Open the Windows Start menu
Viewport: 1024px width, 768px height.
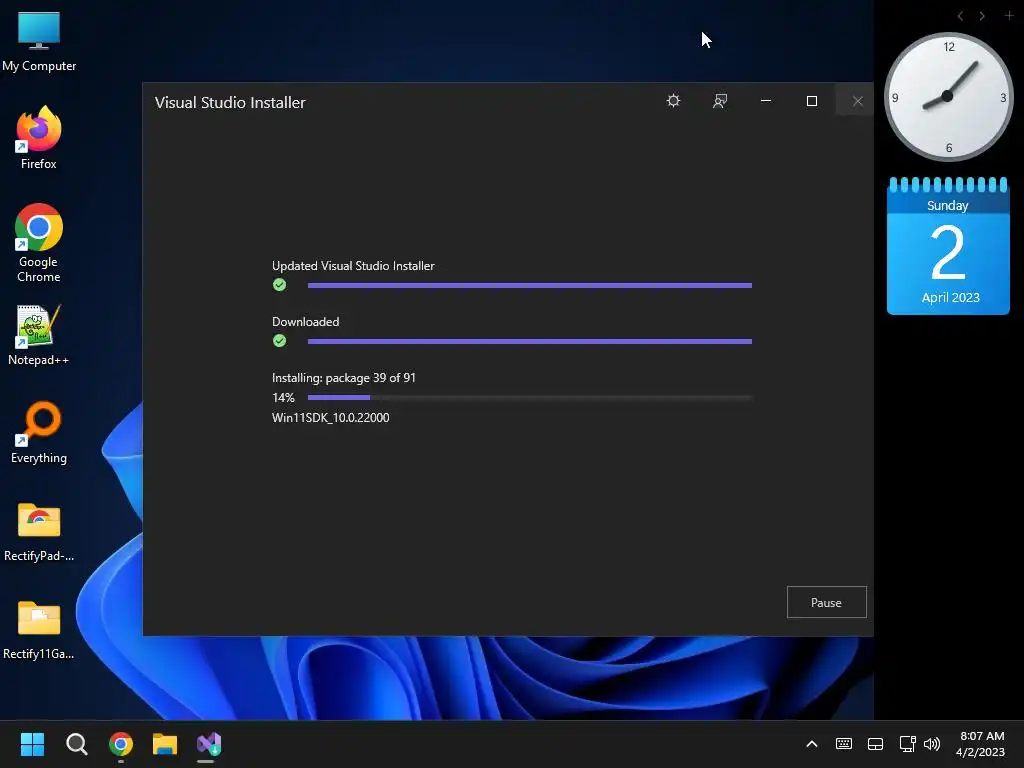[x=32, y=744]
